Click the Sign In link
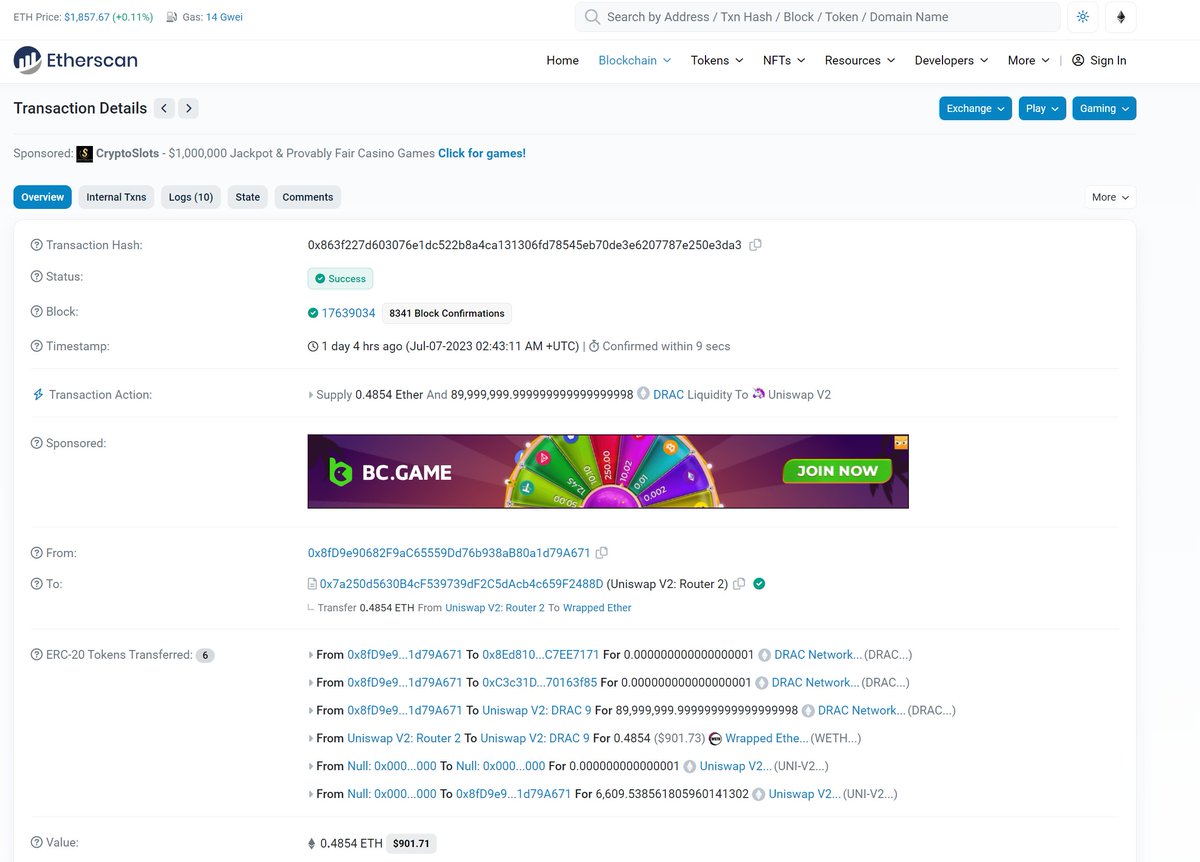Viewport: 1200px width, 862px height. coord(1099,60)
